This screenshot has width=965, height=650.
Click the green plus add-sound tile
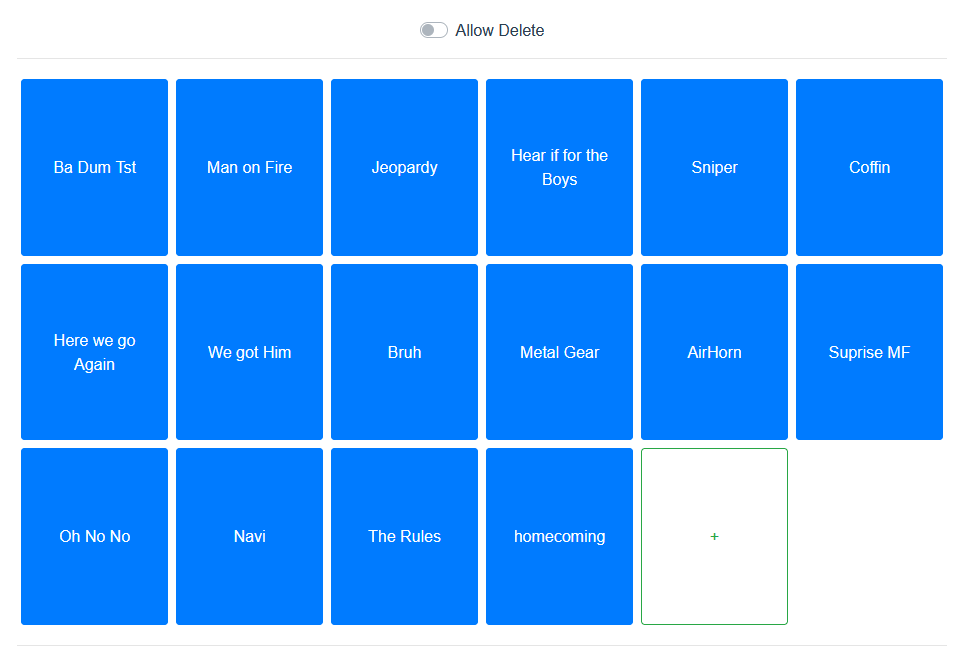pos(714,536)
